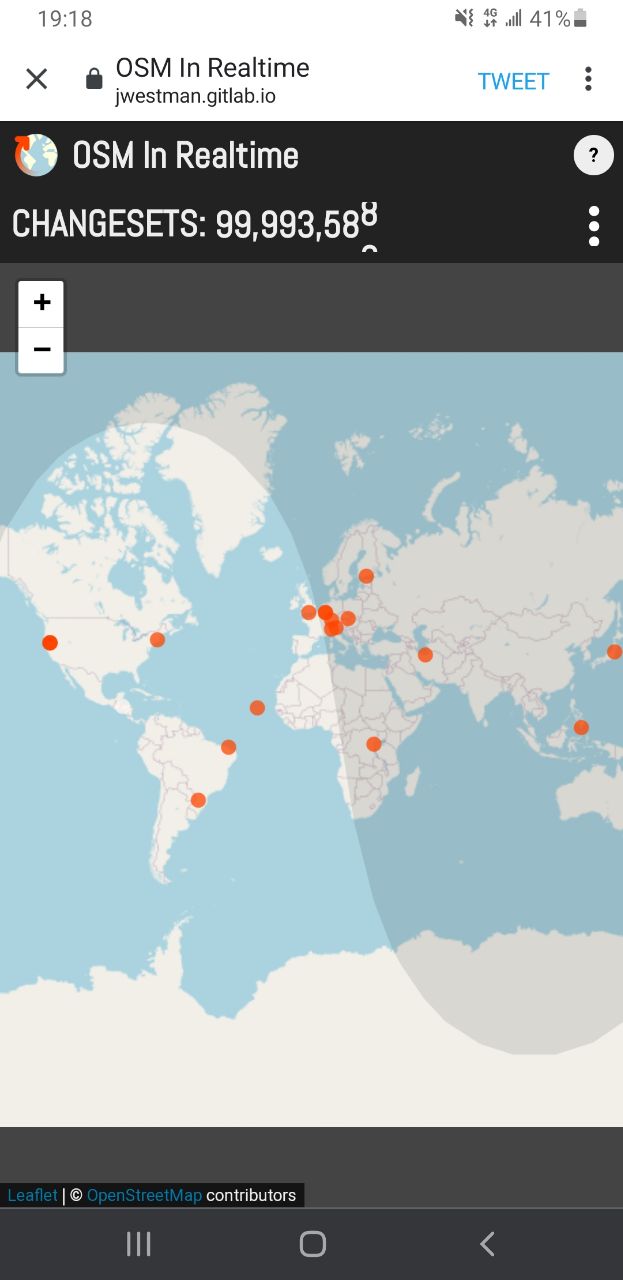Tap the Android back button

click(487, 1244)
